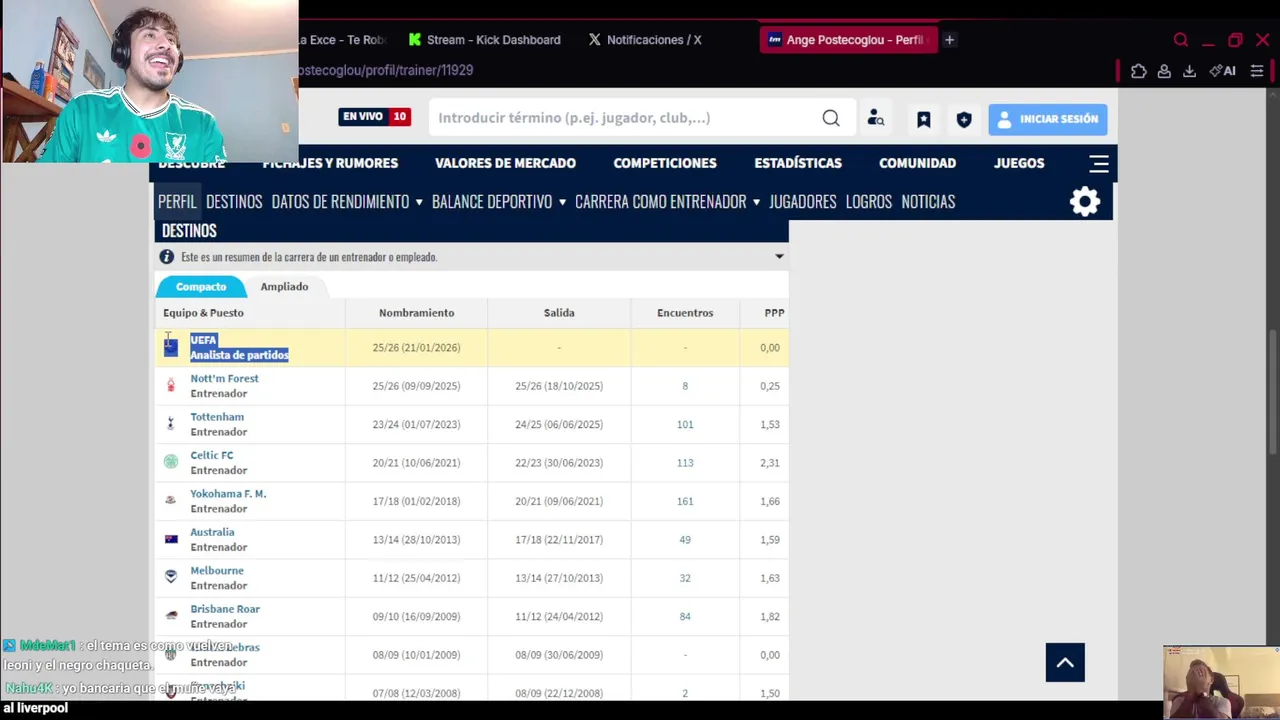
Task: Open Yokohama's 161 matches link
Action: point(685,501)
